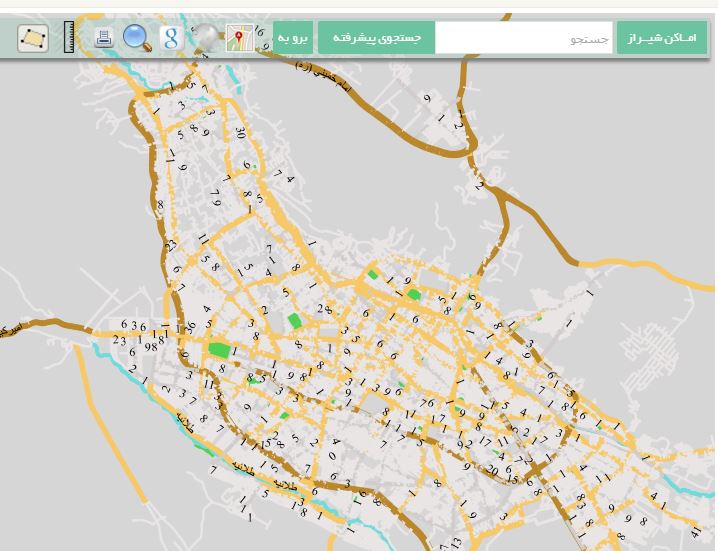Image resolution: width=718 pixels, height=551 pixels.
Task: Click the 'جستجو' search input field
Action: coord(525,38)
